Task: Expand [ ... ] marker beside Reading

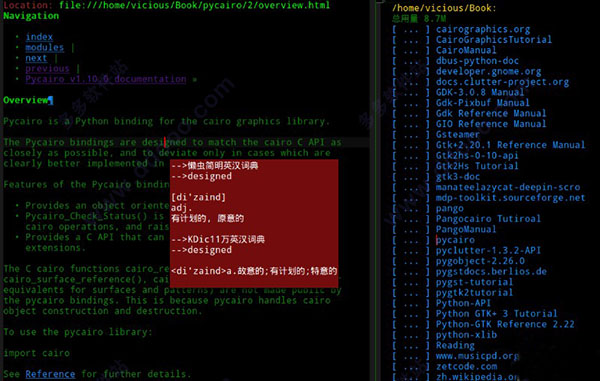Action: click(x=411, y=345)
